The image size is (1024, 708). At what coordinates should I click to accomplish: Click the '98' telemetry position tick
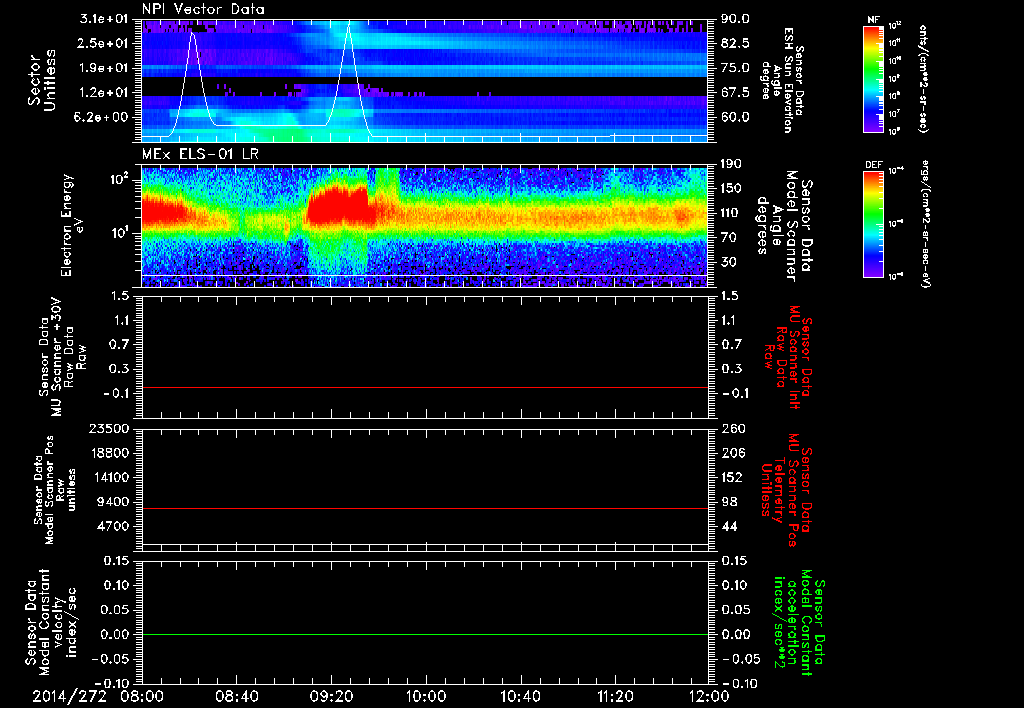click(x=729, y=502)
